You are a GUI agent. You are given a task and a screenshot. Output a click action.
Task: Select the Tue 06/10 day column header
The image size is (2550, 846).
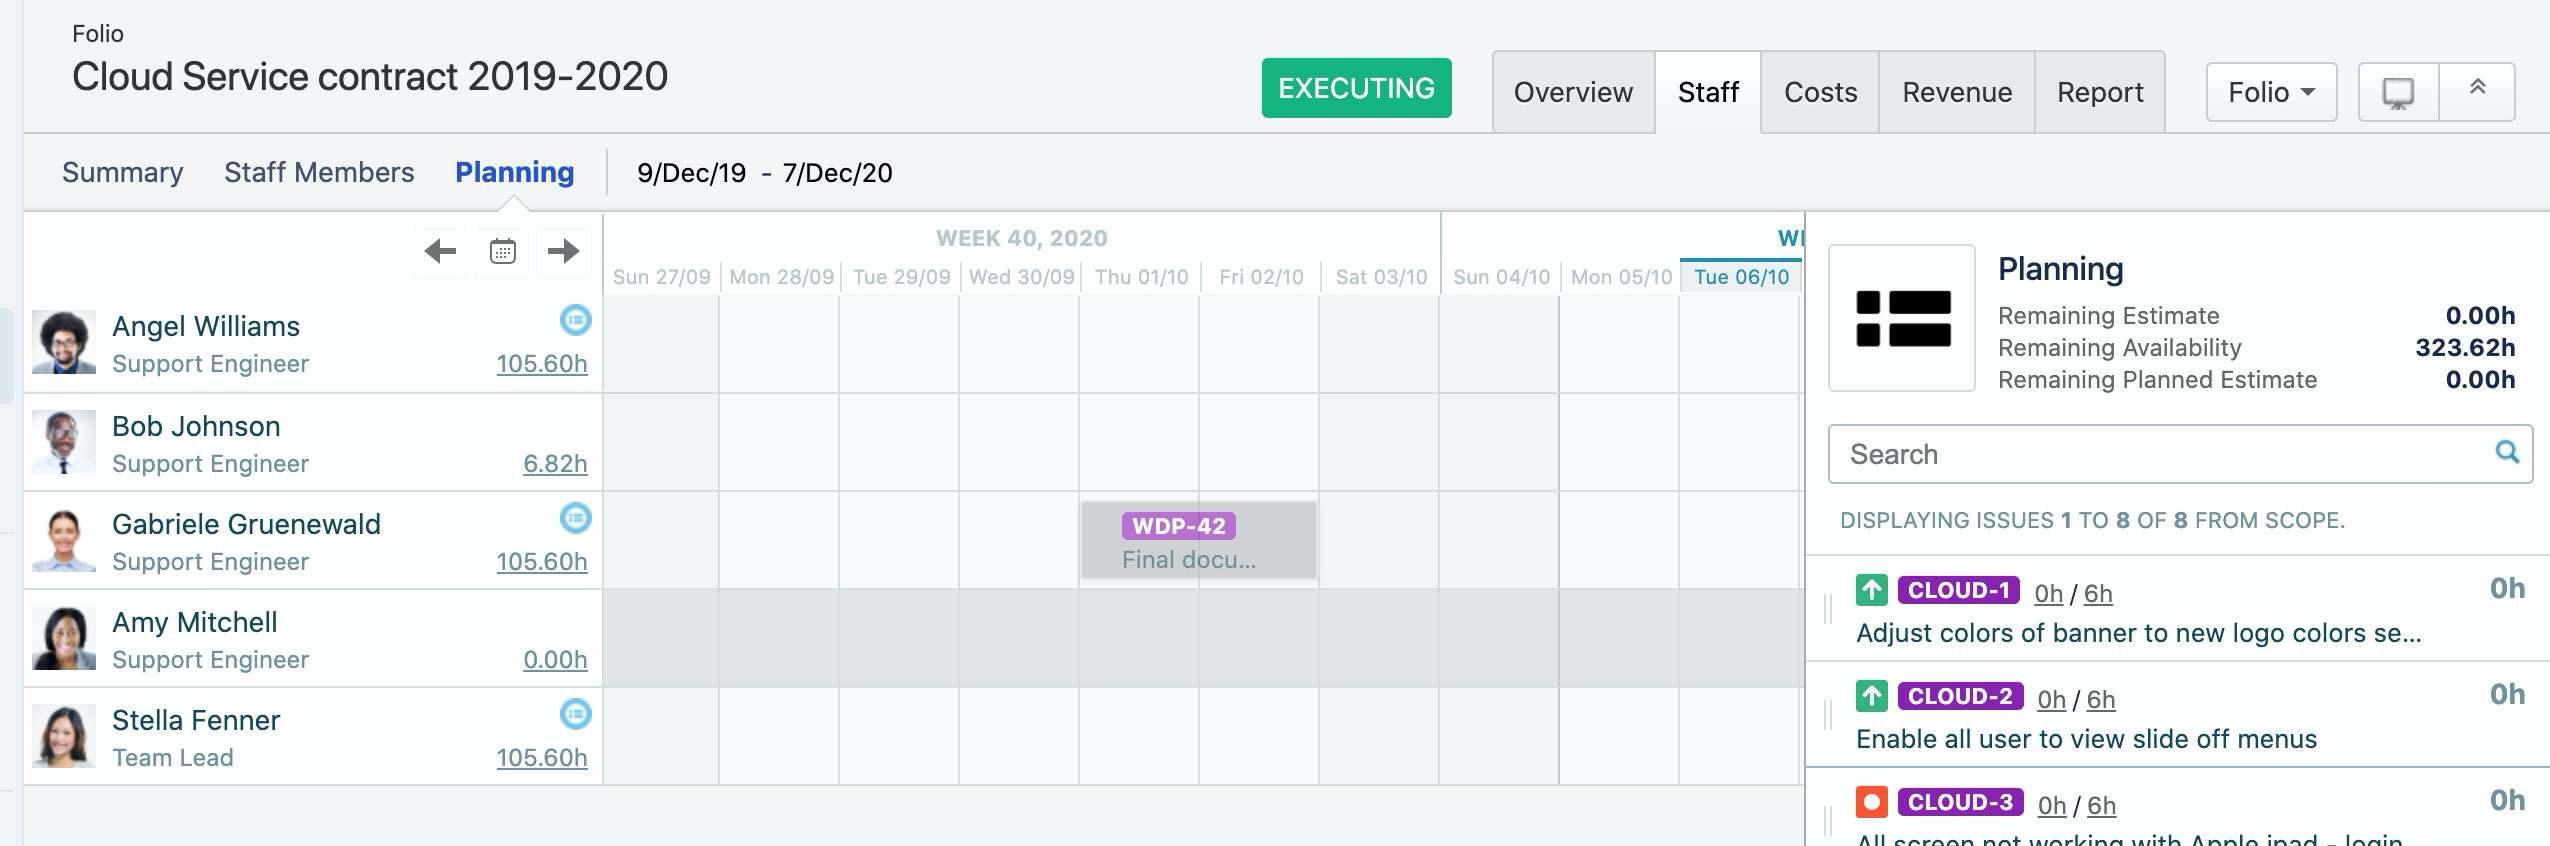(x=1741, y=277)
